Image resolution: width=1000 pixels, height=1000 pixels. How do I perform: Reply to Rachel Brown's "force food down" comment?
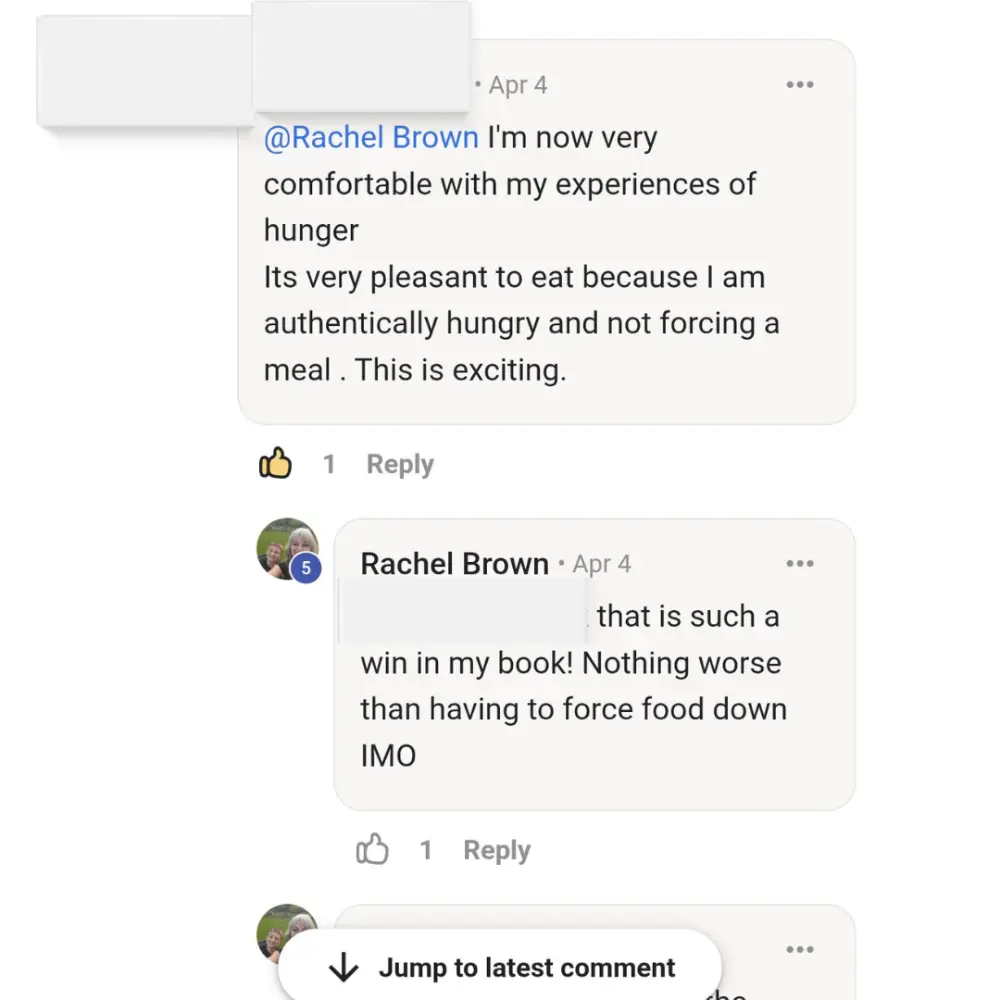coord(496,850)
